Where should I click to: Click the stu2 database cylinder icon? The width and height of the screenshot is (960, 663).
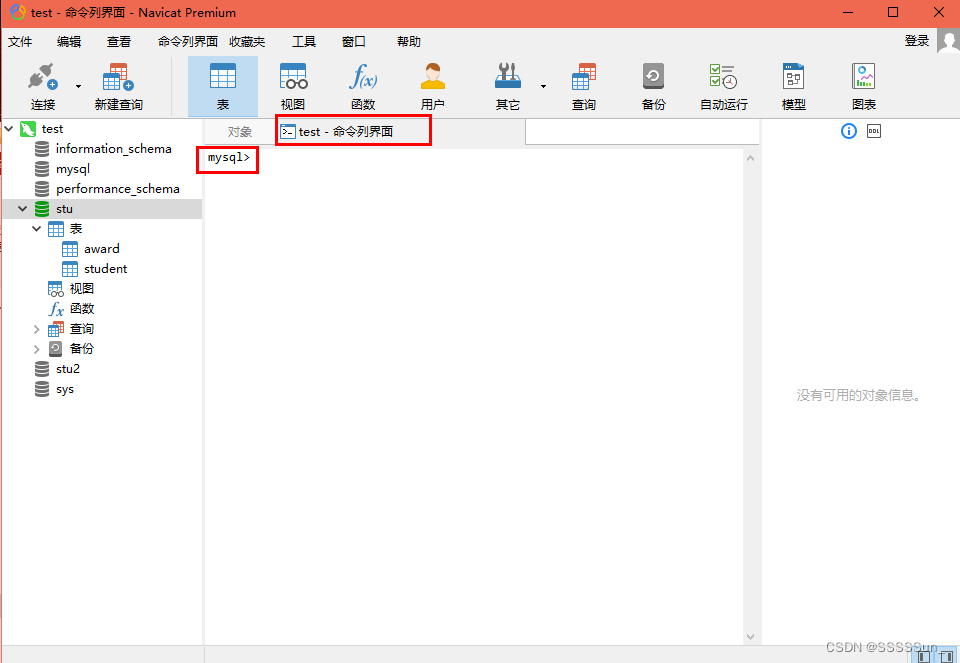(42, 369)
